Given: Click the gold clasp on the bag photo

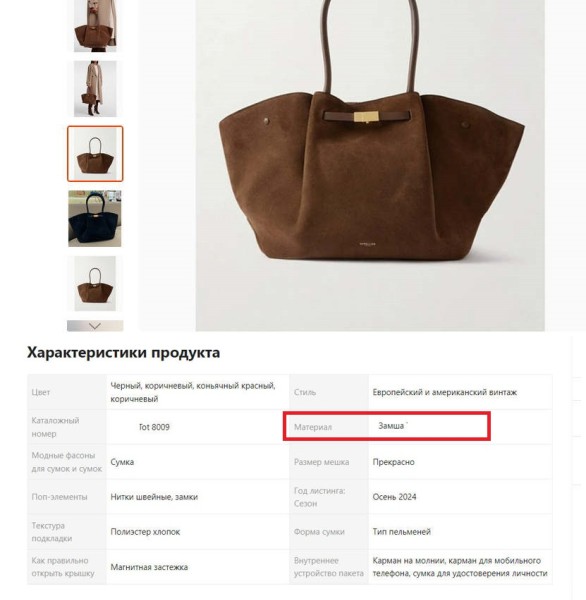Looking at the screenshot, I should coord(366,117).
